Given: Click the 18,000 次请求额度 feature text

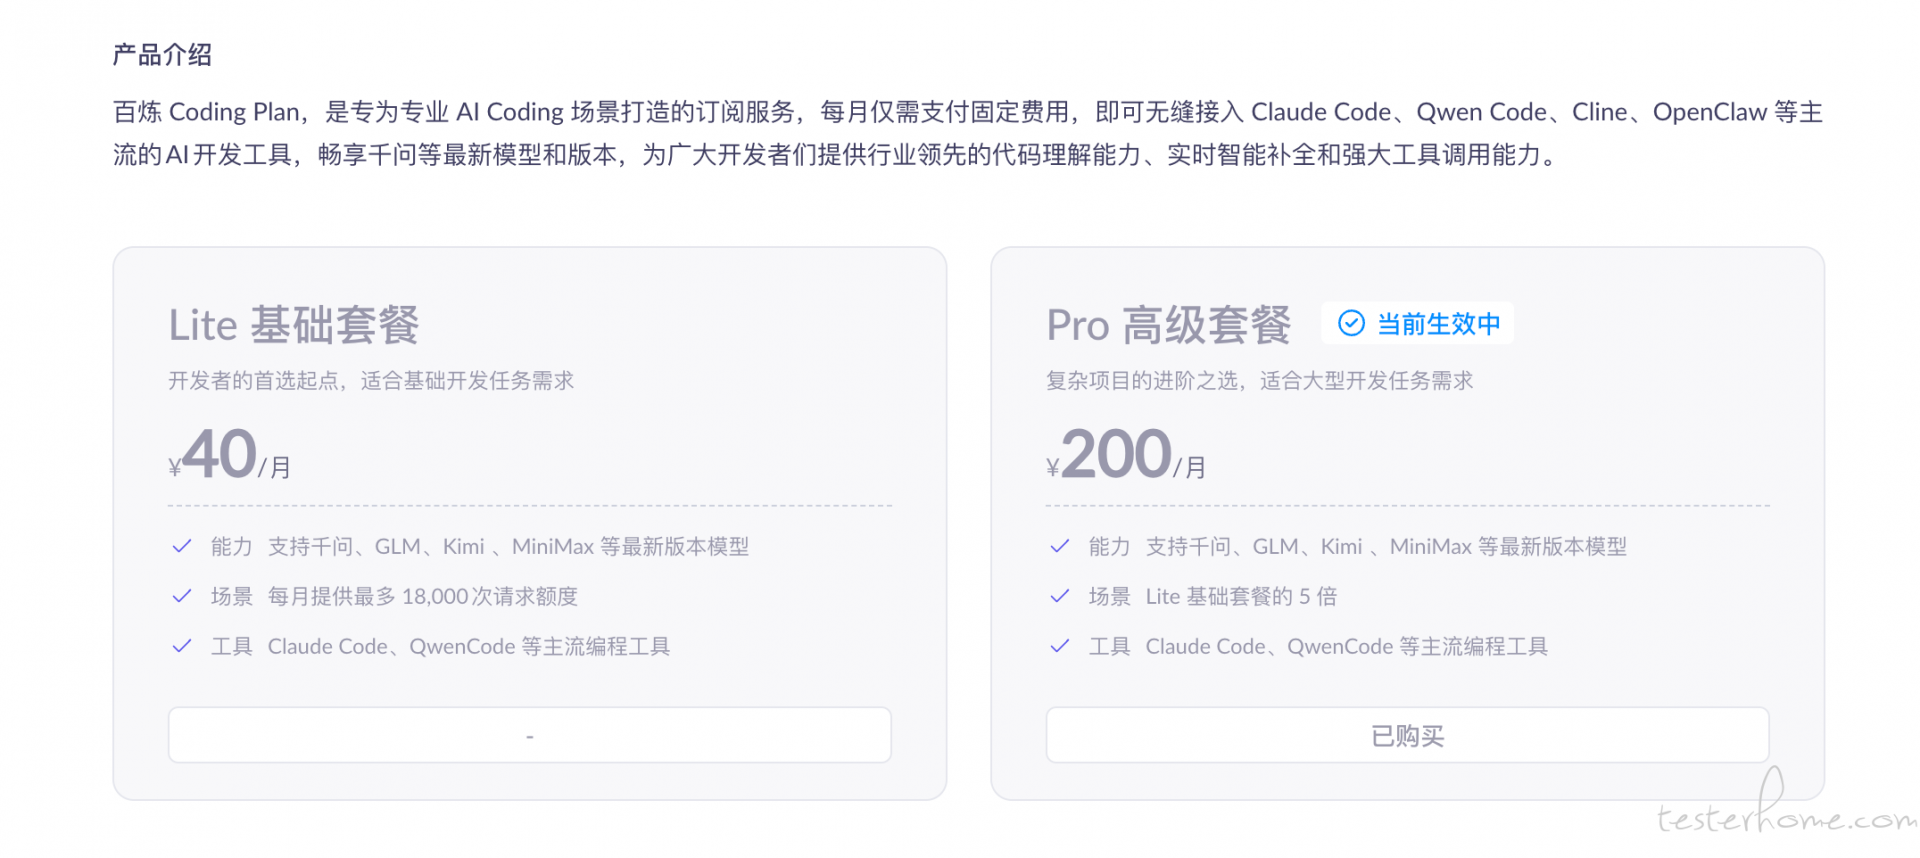Looking at the screenshot, I should [489, 597].
